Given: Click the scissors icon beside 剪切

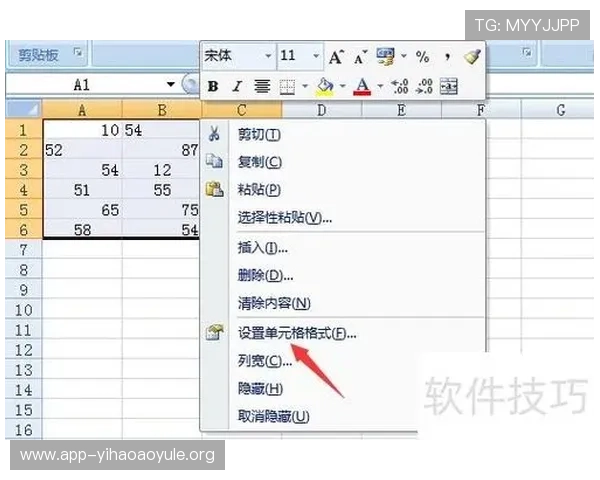Looking at the screenshot, I should (214, 134).
